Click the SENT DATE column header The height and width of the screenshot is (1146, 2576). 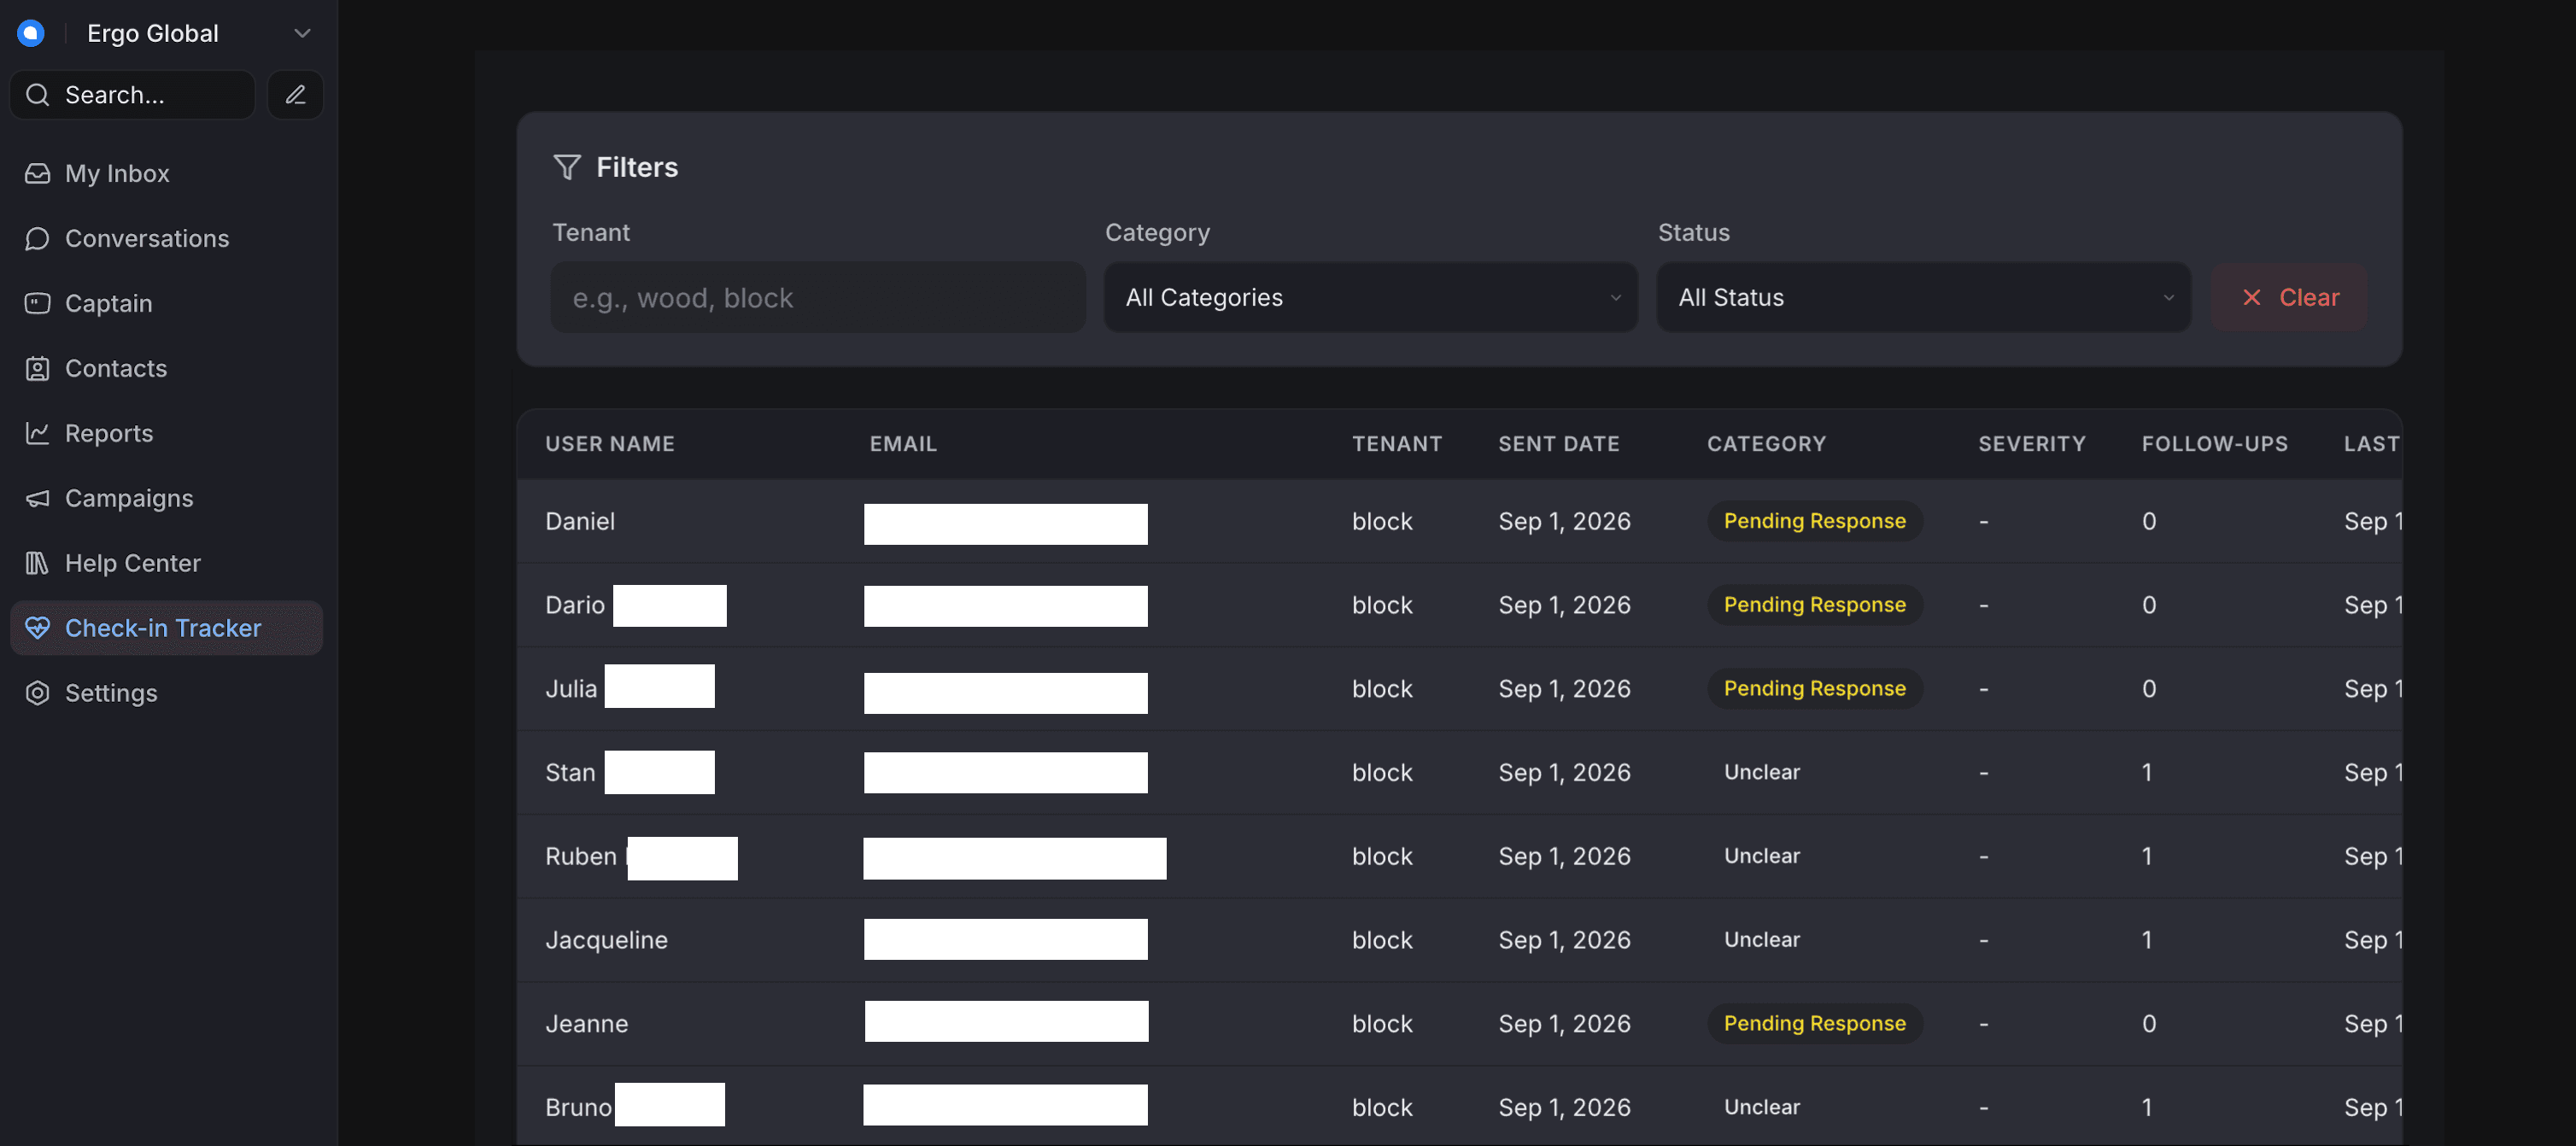click(1558, 444)
